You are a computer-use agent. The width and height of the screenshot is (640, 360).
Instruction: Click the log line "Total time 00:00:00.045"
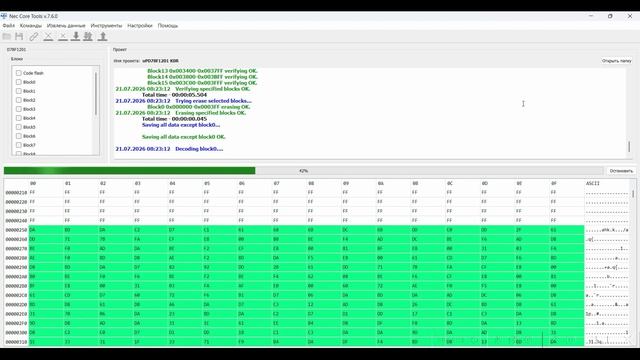(174, 119)
